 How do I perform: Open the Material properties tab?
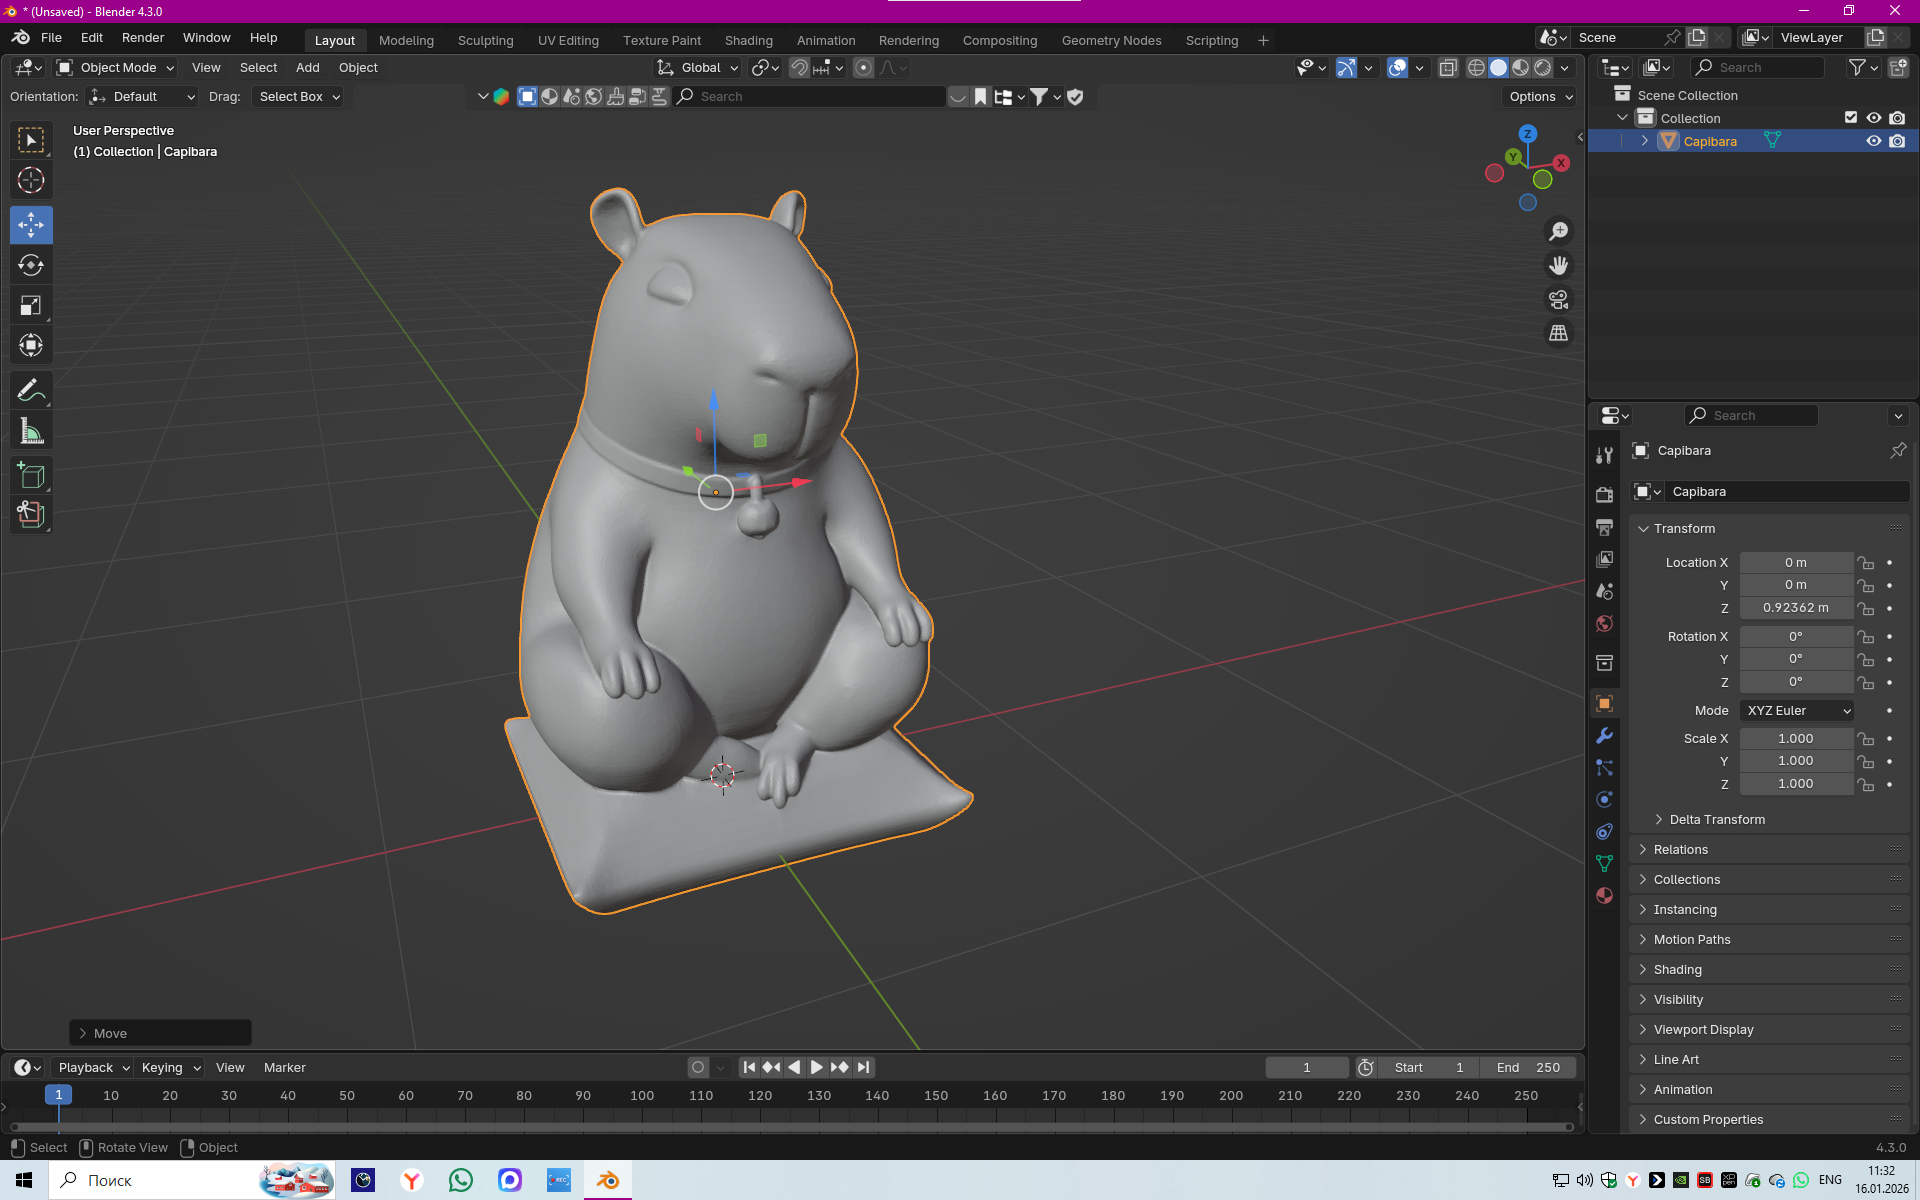click(x=1604, y=895)
